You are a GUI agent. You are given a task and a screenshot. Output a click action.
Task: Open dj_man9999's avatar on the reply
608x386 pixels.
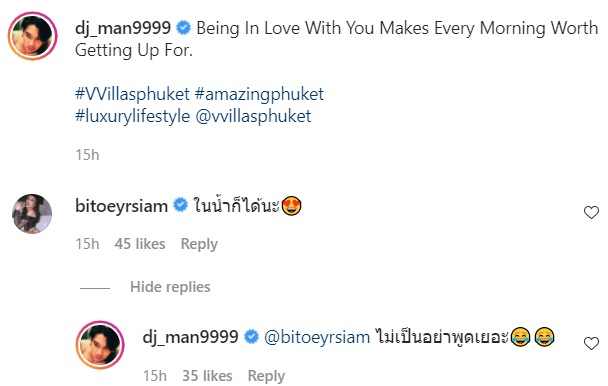(100, 344)
